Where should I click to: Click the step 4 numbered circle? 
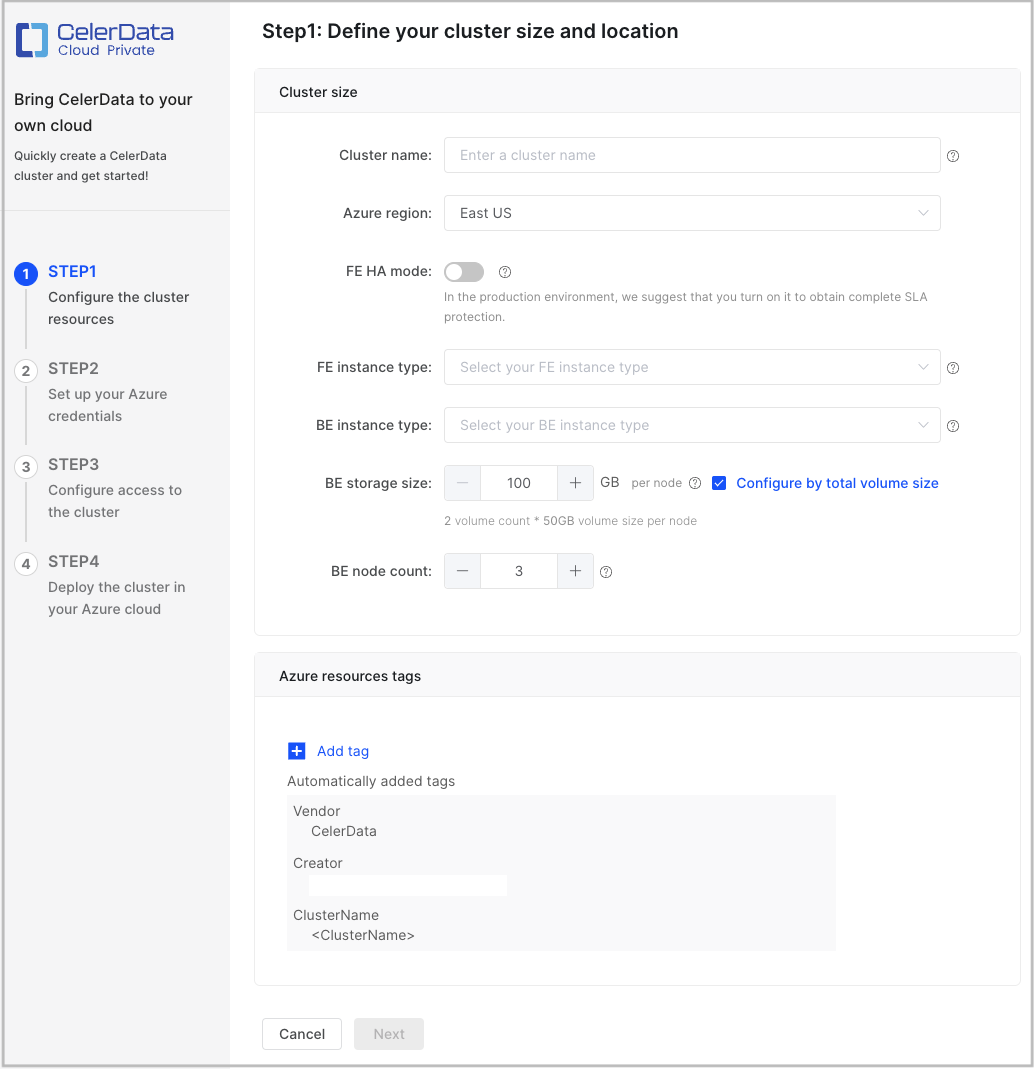[26, 564]
